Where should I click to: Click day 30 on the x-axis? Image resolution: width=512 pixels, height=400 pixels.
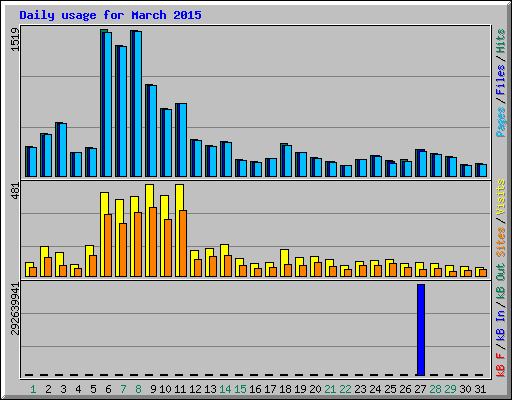pyautogui.click(x=465, y=389)
